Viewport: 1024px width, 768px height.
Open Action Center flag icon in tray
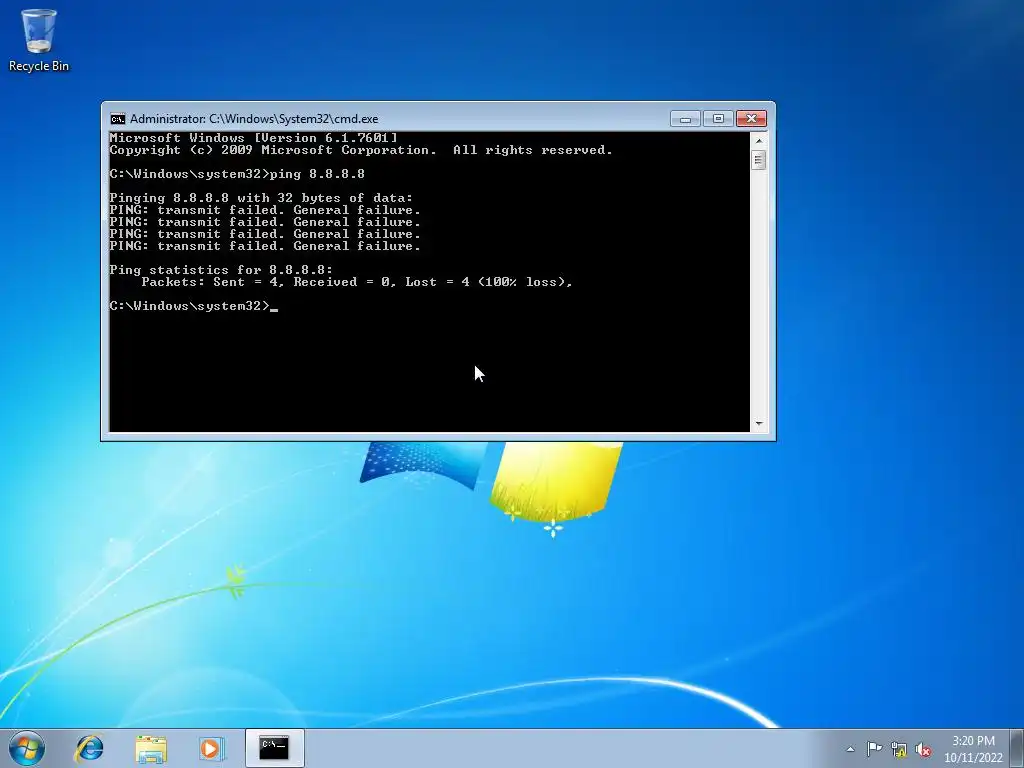click(x=874, y=749)
